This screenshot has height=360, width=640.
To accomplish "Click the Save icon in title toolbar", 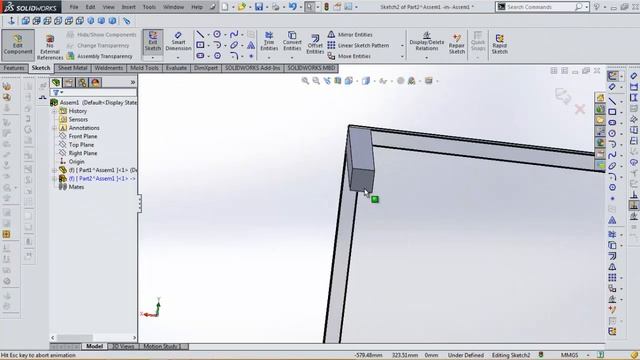I will coord(259,7).
